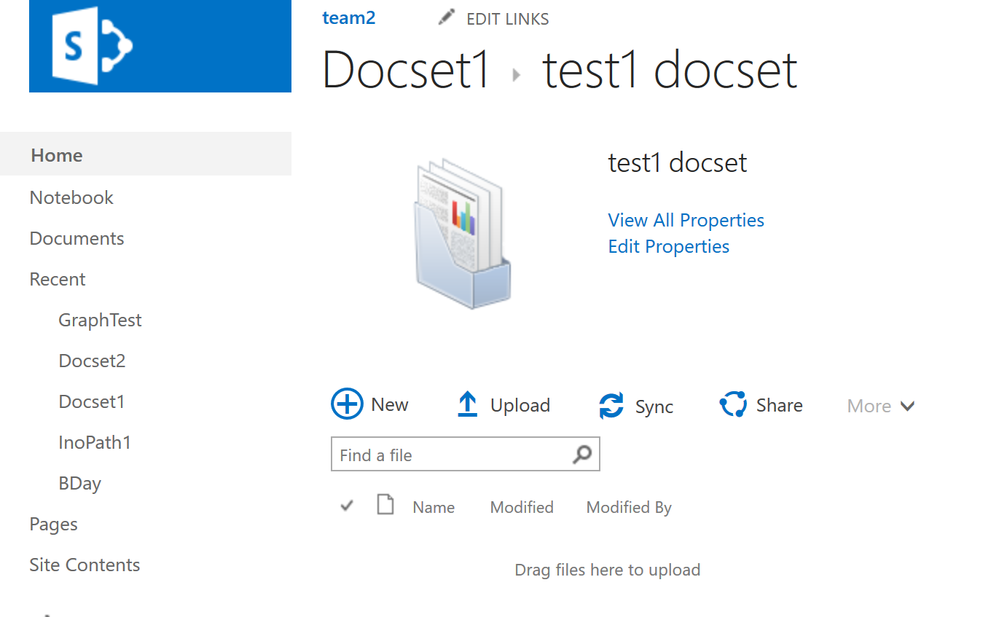
Task: Click the Find a file box
Action: 465,454
